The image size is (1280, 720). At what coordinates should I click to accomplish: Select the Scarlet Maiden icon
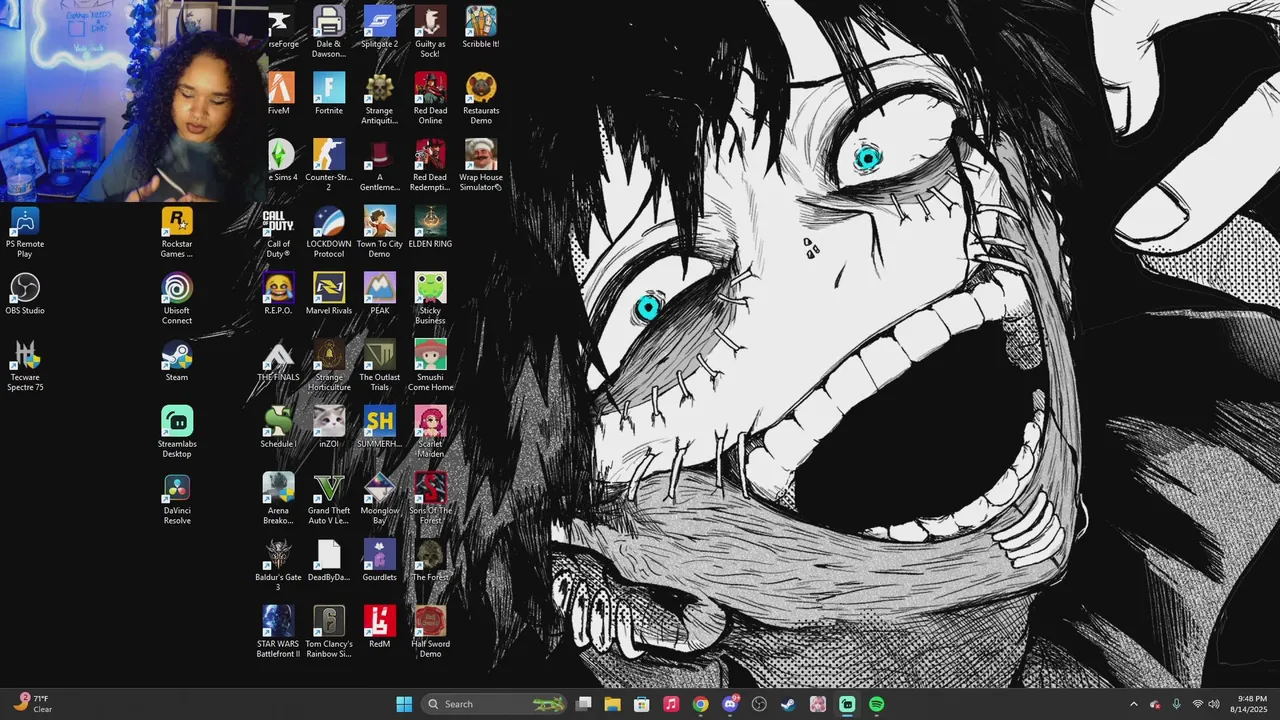pos(430,431)
